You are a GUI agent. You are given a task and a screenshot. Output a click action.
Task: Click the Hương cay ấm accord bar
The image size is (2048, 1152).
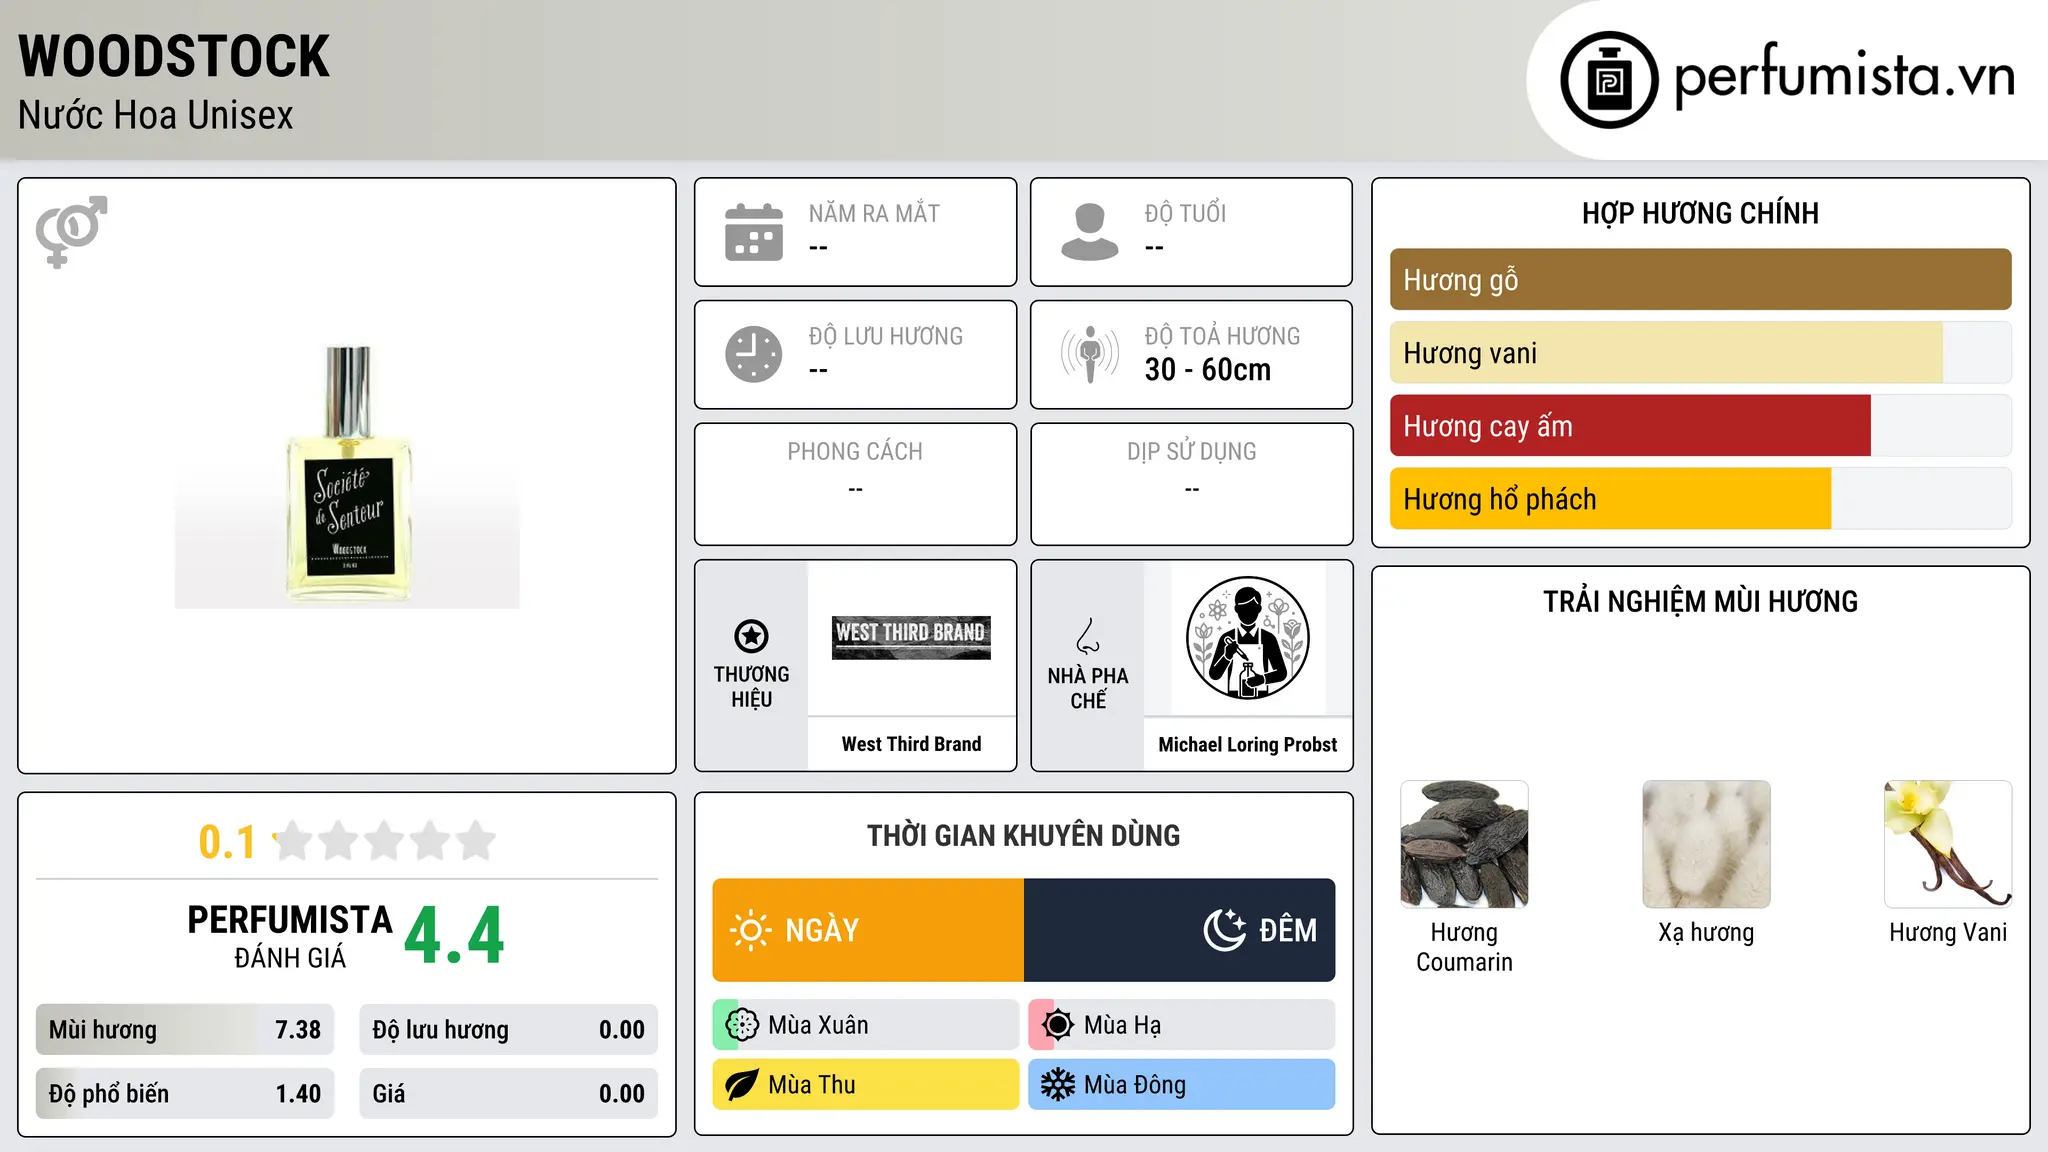pos(1700,426)
